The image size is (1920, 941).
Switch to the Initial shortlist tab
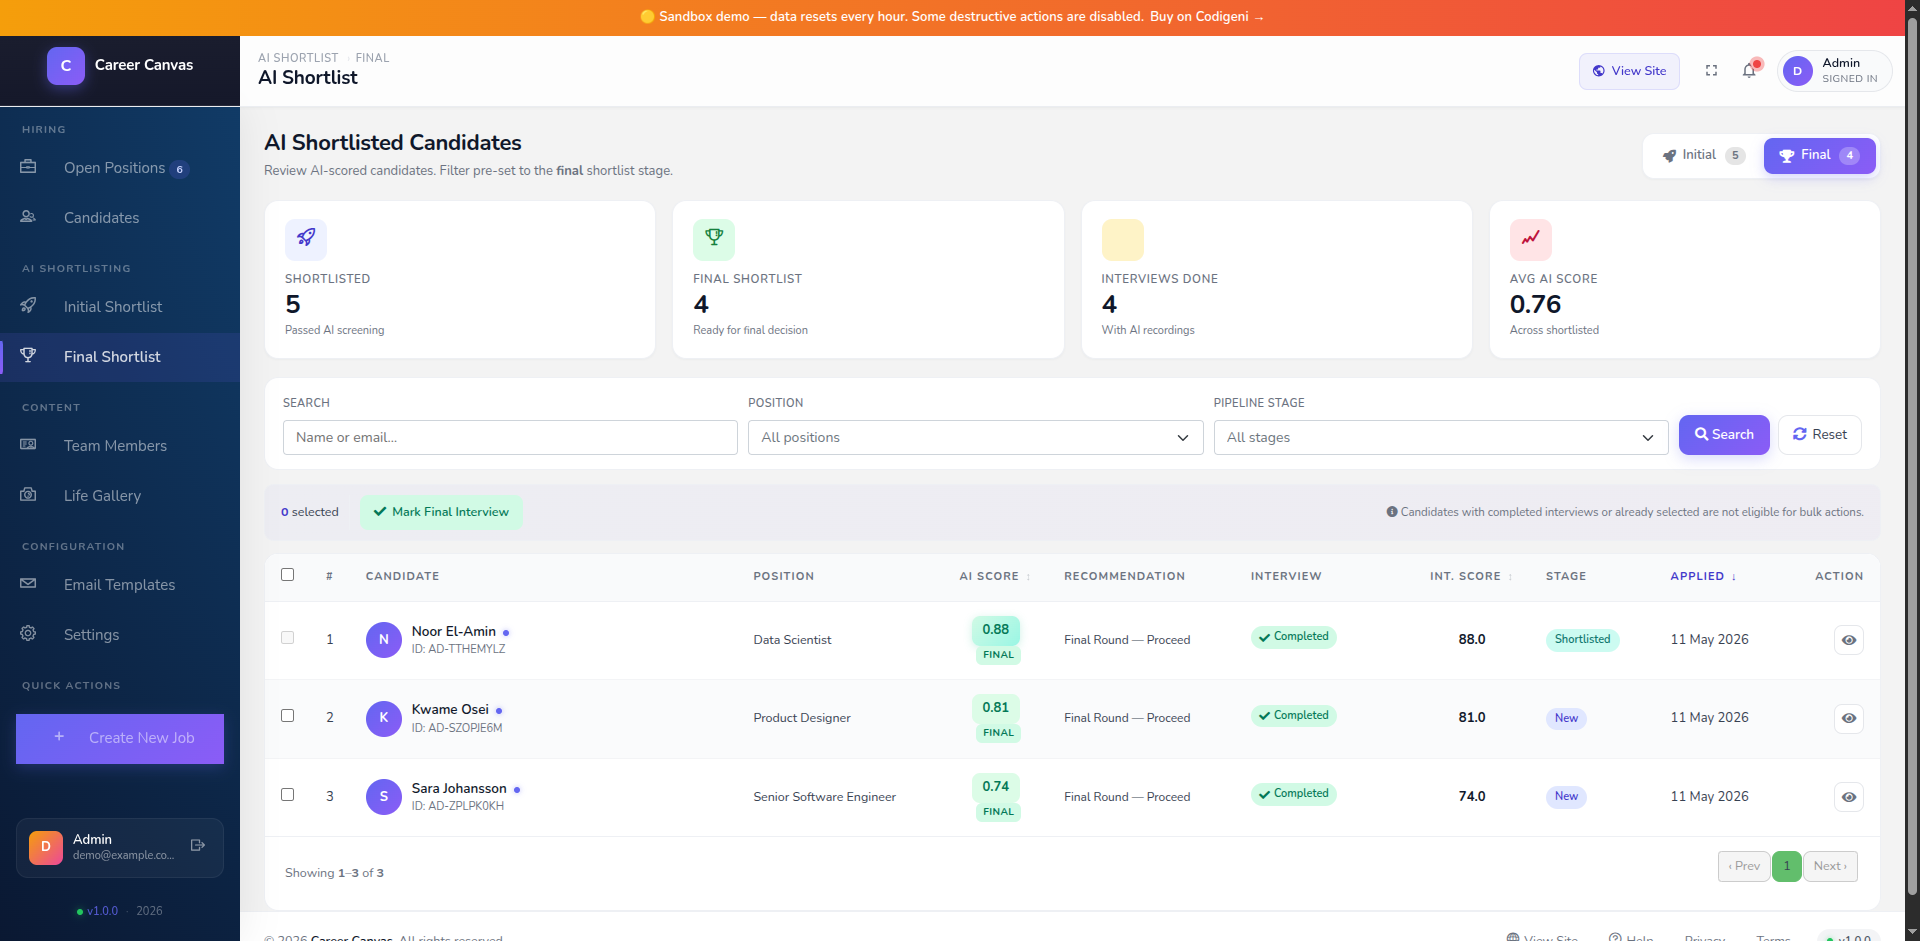(1703, 155)
